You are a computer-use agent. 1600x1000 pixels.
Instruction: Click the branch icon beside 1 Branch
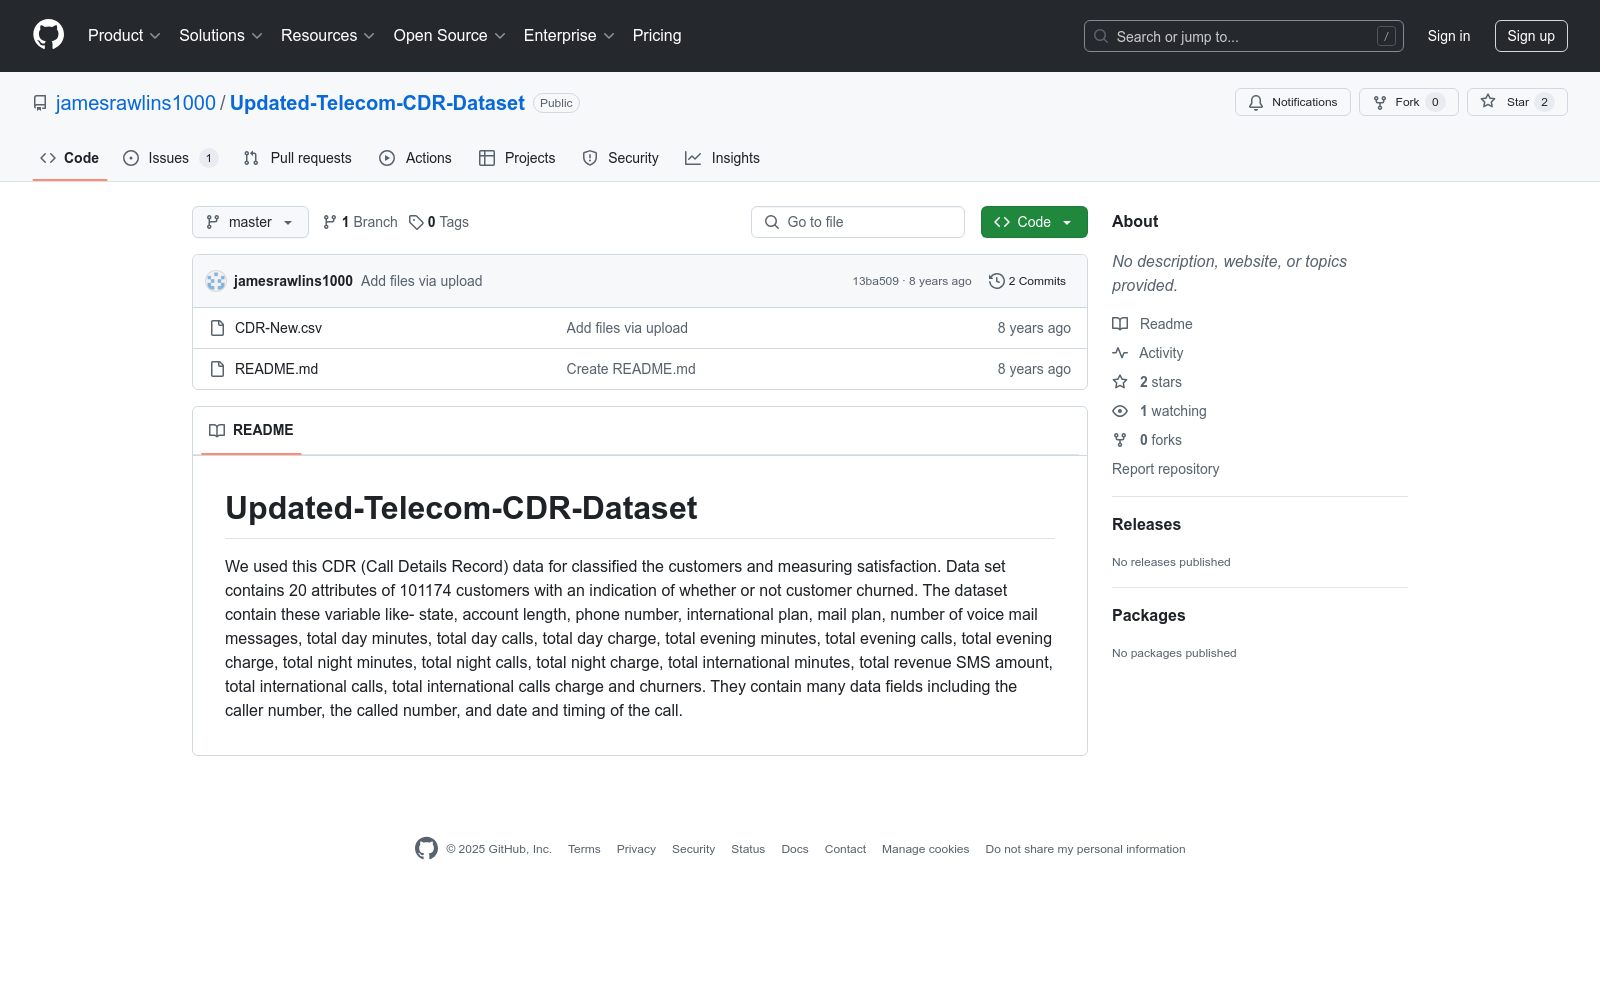click(330, 222)
